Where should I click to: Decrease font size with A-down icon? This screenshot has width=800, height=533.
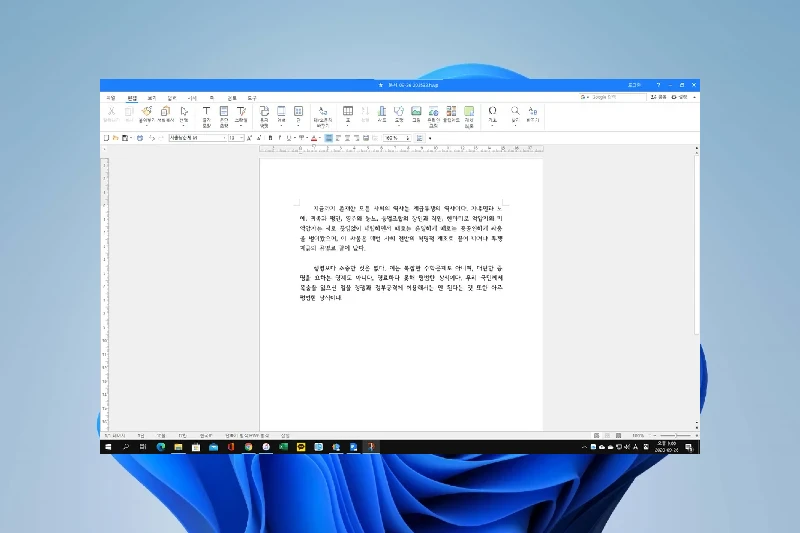[x=259, y=138]
